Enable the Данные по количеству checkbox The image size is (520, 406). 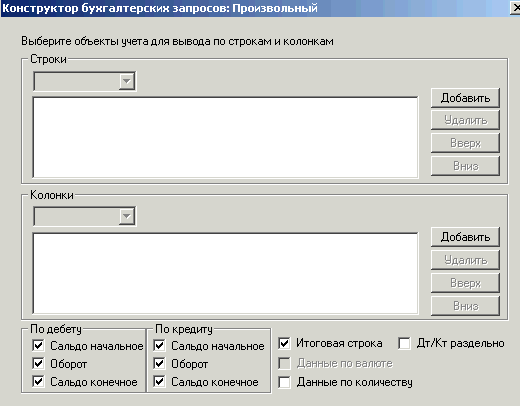[284, 382]
